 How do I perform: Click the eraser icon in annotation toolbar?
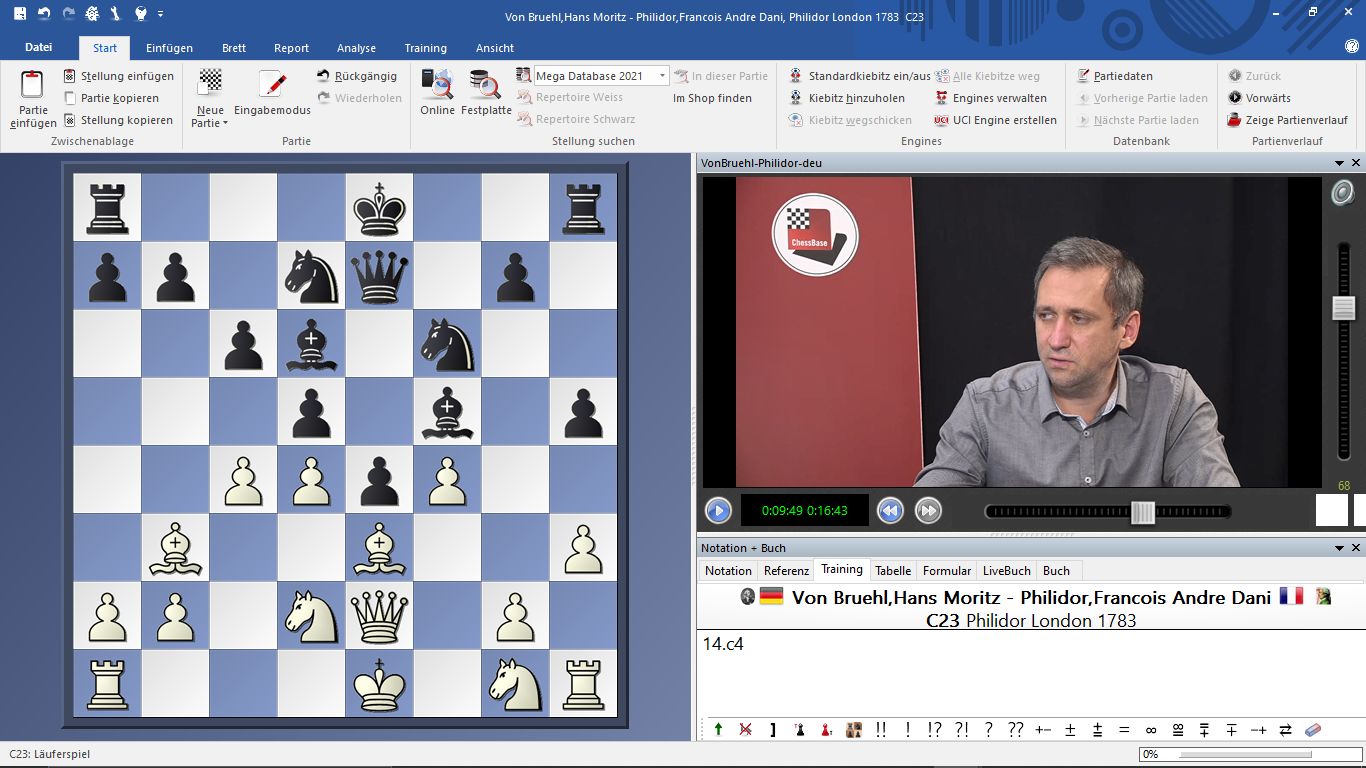point(1313,730)
